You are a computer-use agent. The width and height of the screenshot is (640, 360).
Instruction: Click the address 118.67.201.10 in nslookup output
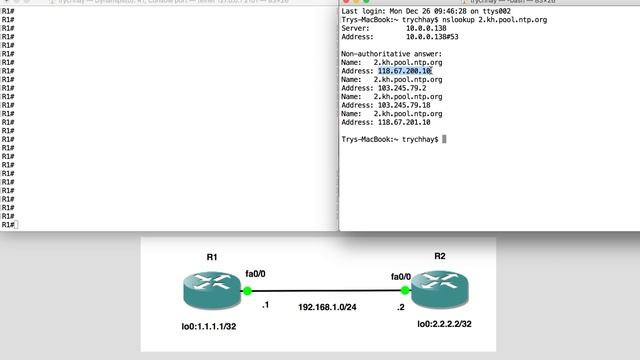point(404,122)
